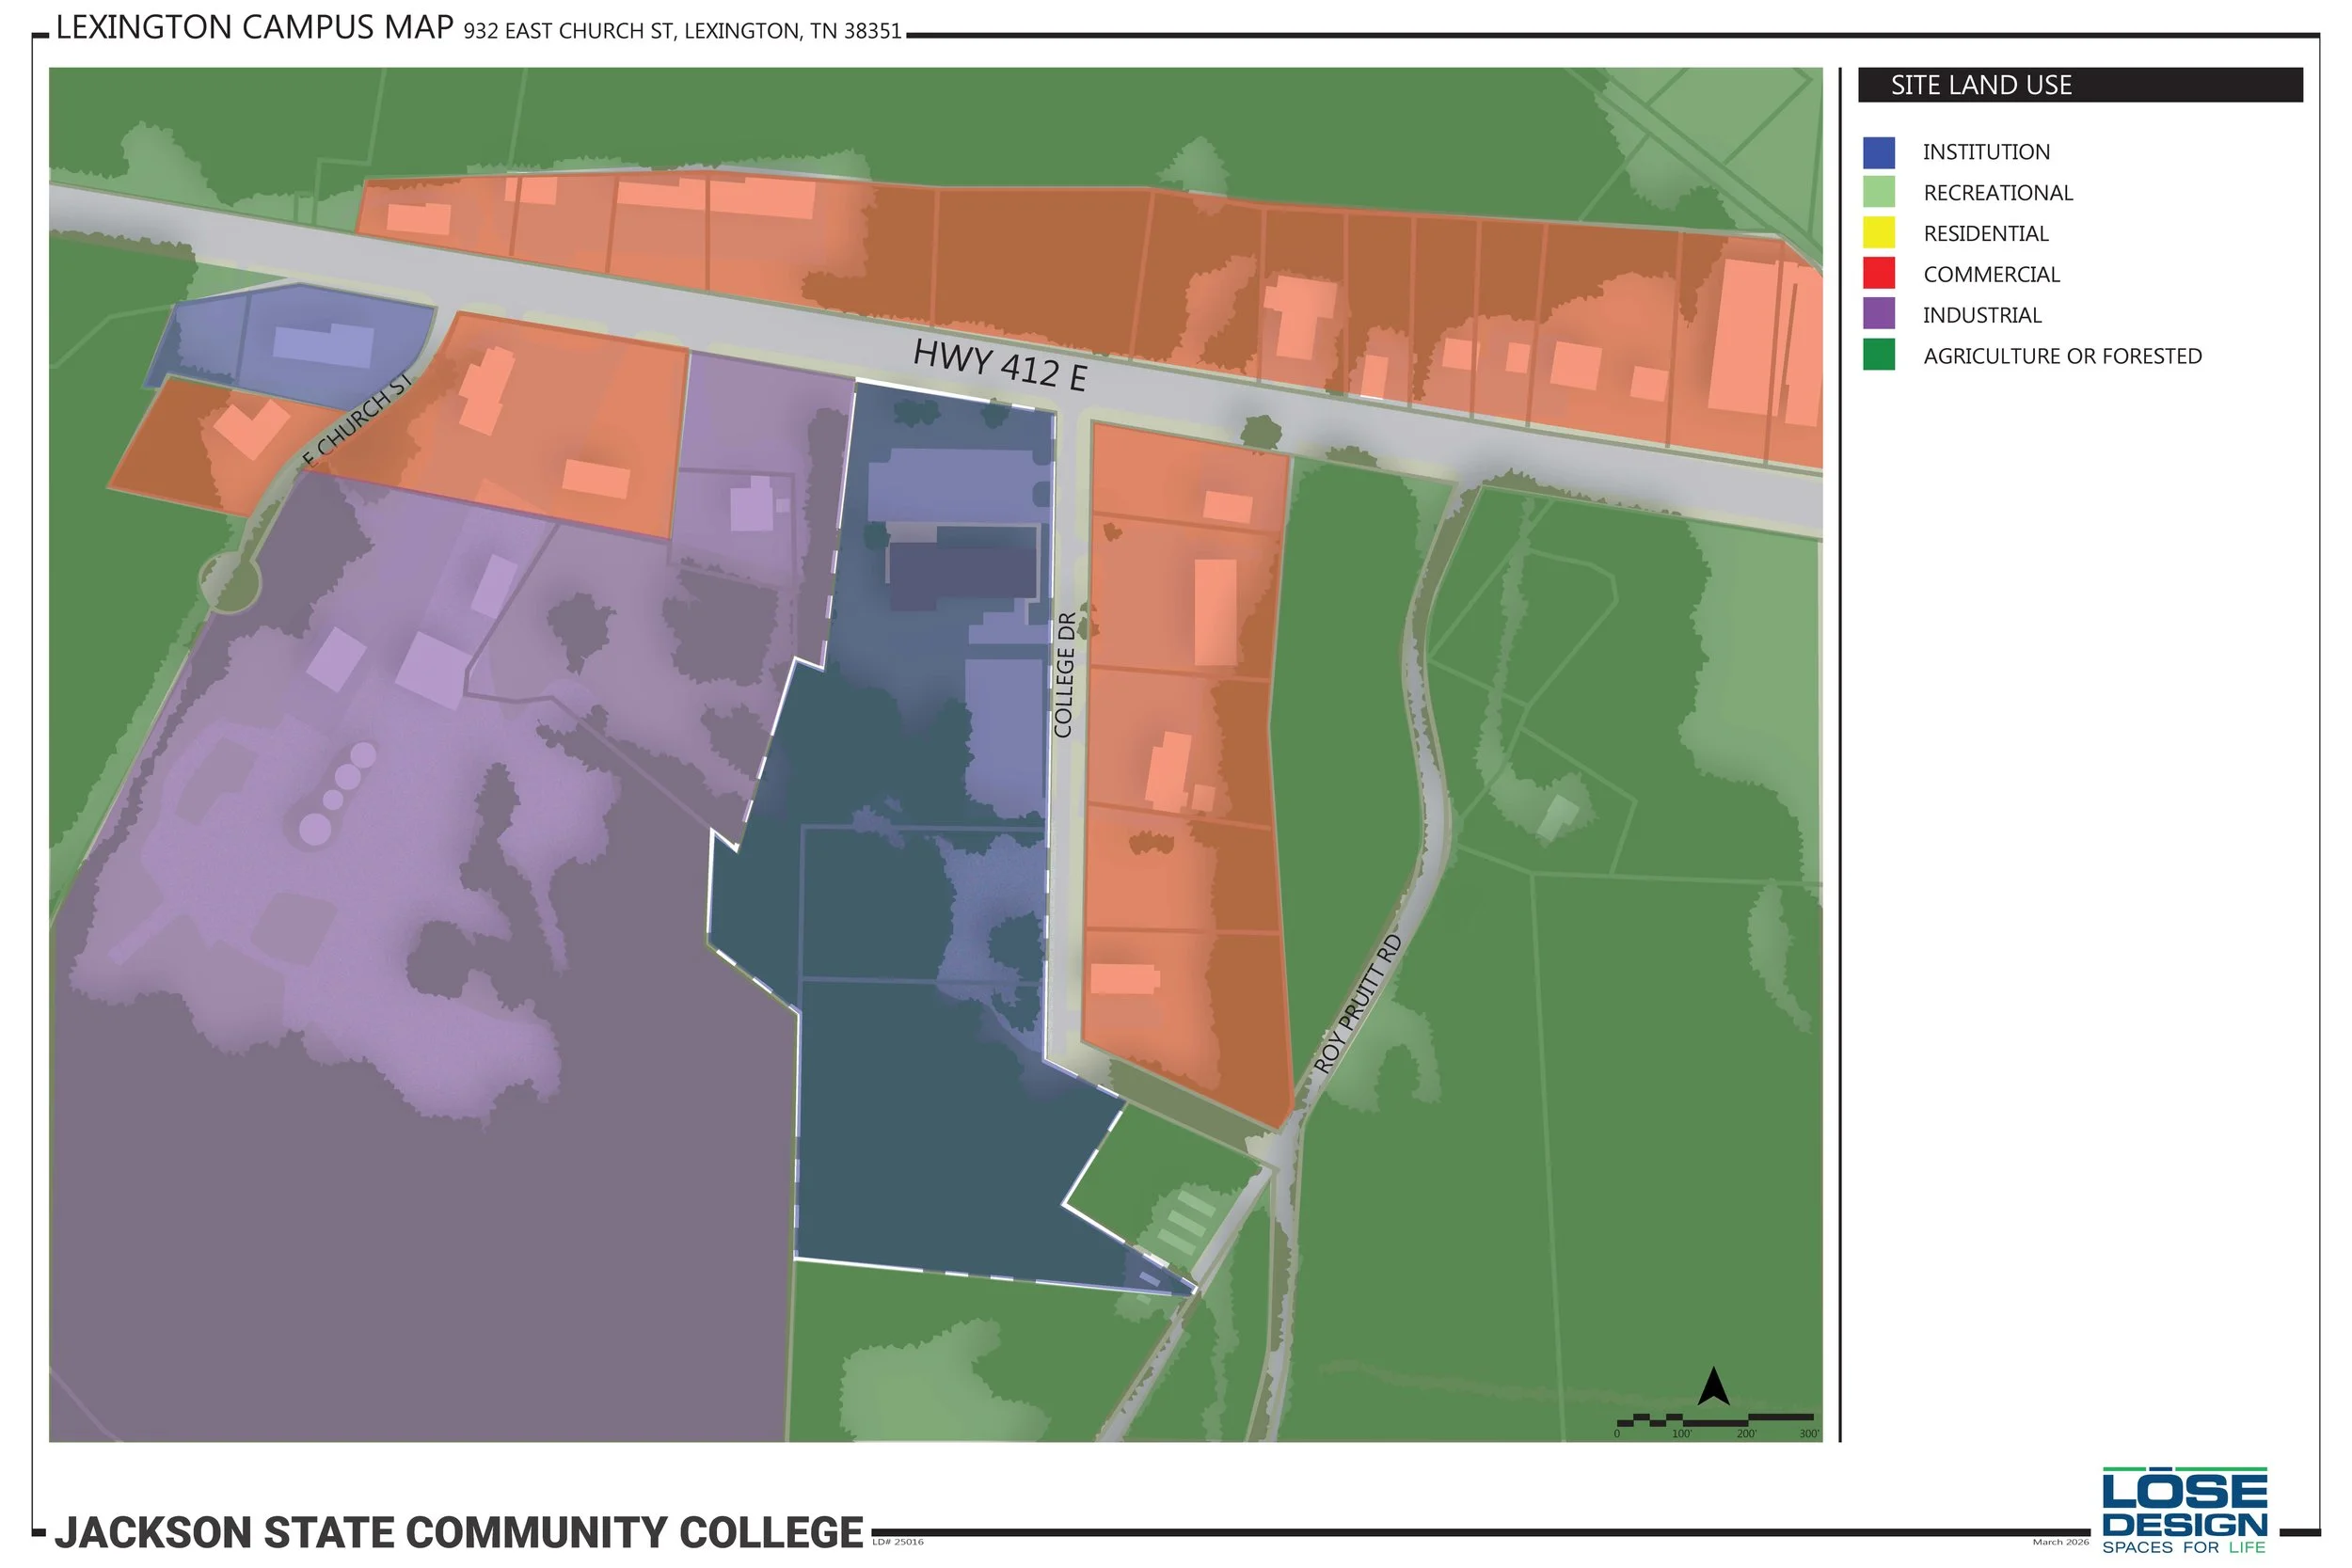Click the light green Recreational legend swatch
The height and width of the screenshot is (1568, 2352).
[x=1879, y=192]
